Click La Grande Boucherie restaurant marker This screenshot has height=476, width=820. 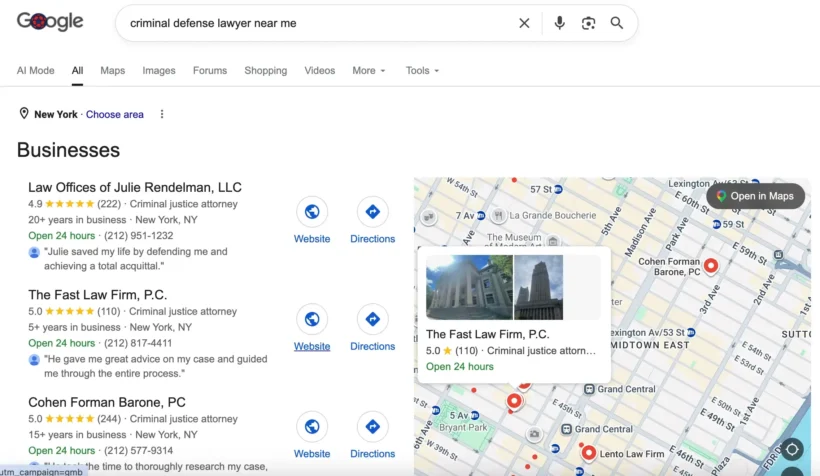[x=498, y=215]
